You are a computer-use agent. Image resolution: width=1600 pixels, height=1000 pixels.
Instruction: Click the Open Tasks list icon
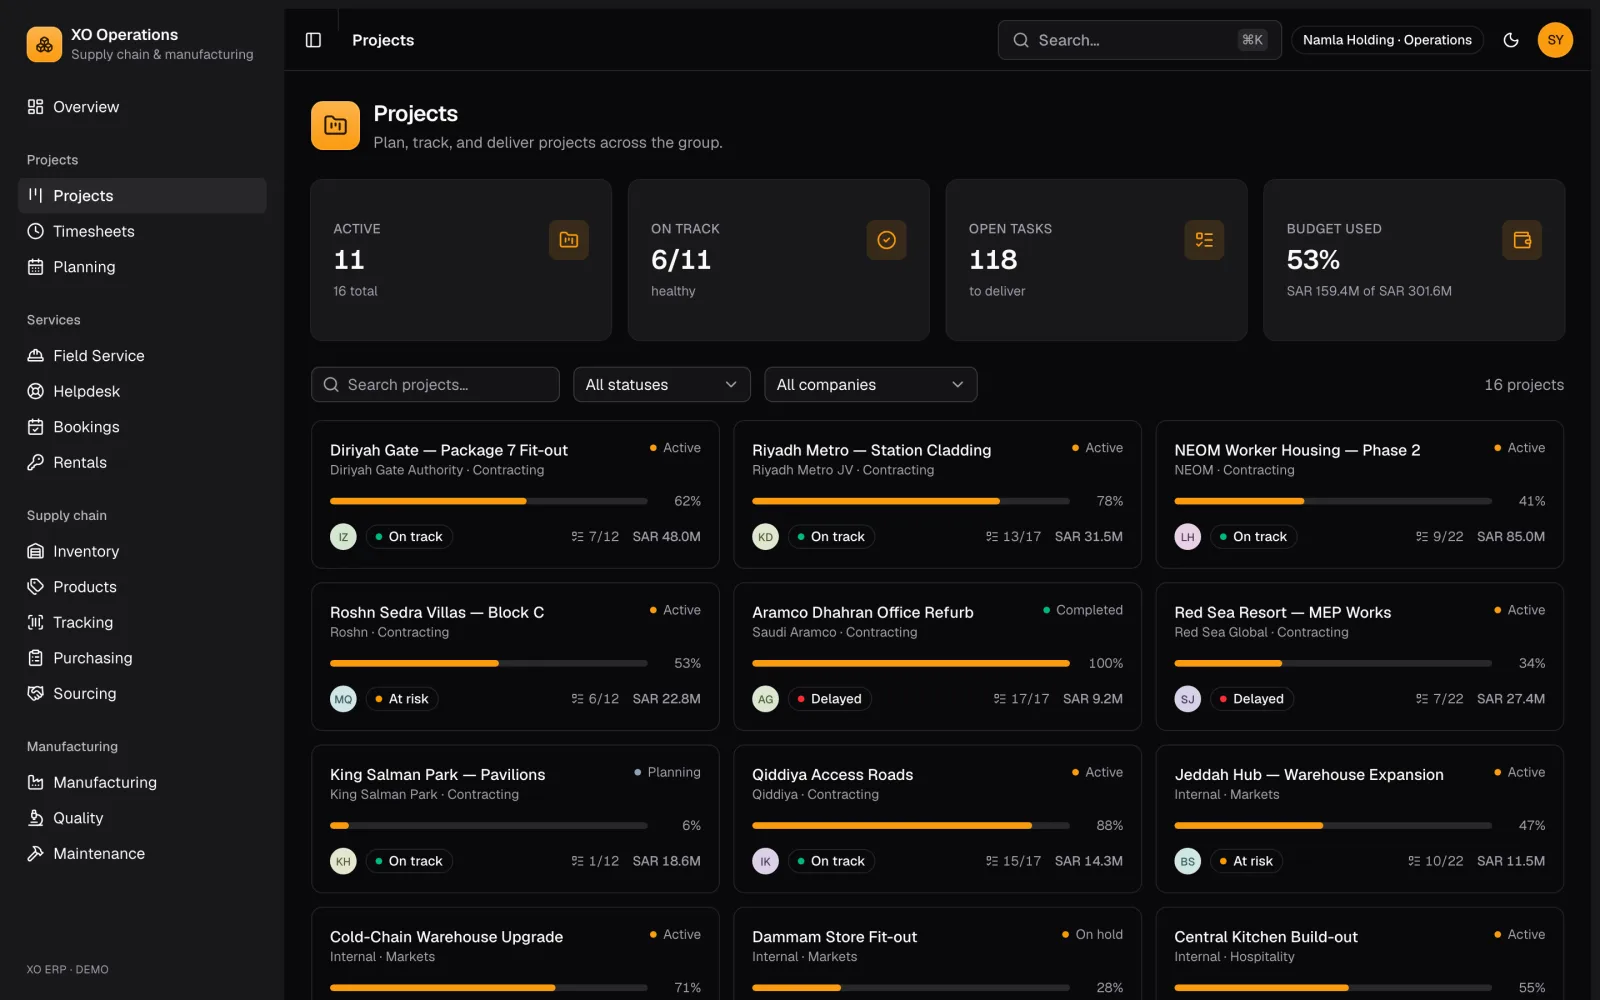click(1204, 240)
